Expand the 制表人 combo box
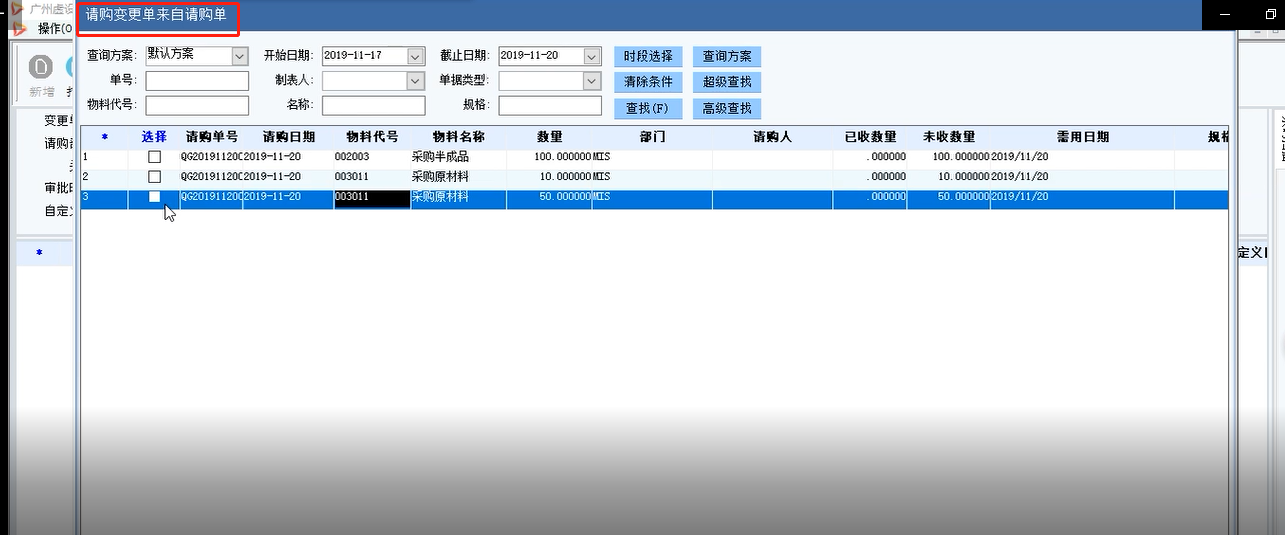 tap(416, 81)
